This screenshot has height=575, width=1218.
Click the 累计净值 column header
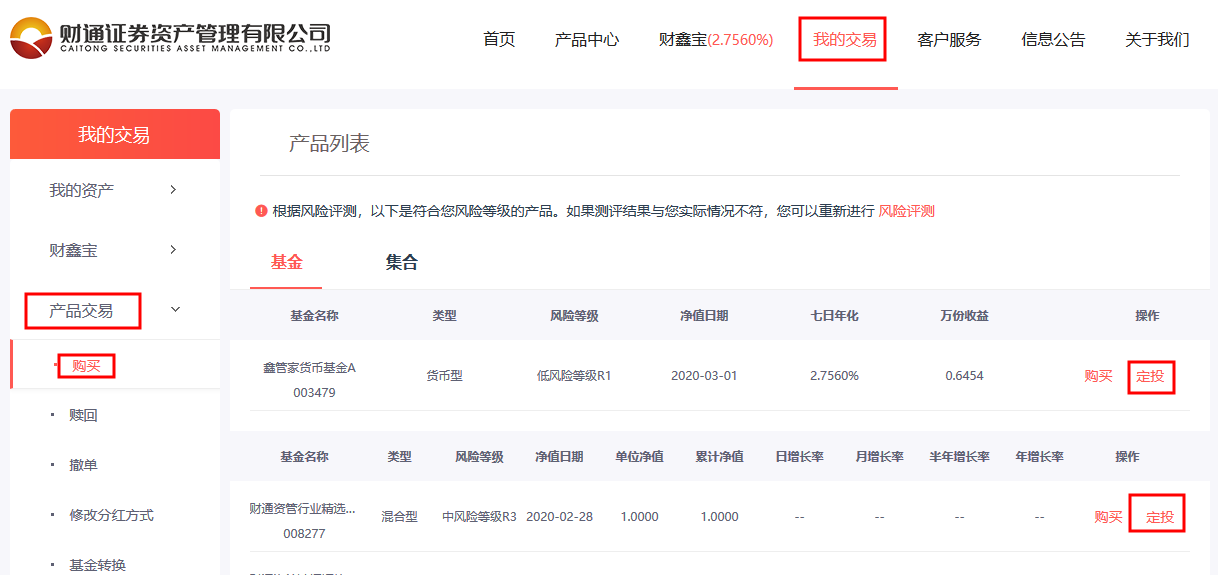point(719,457)
